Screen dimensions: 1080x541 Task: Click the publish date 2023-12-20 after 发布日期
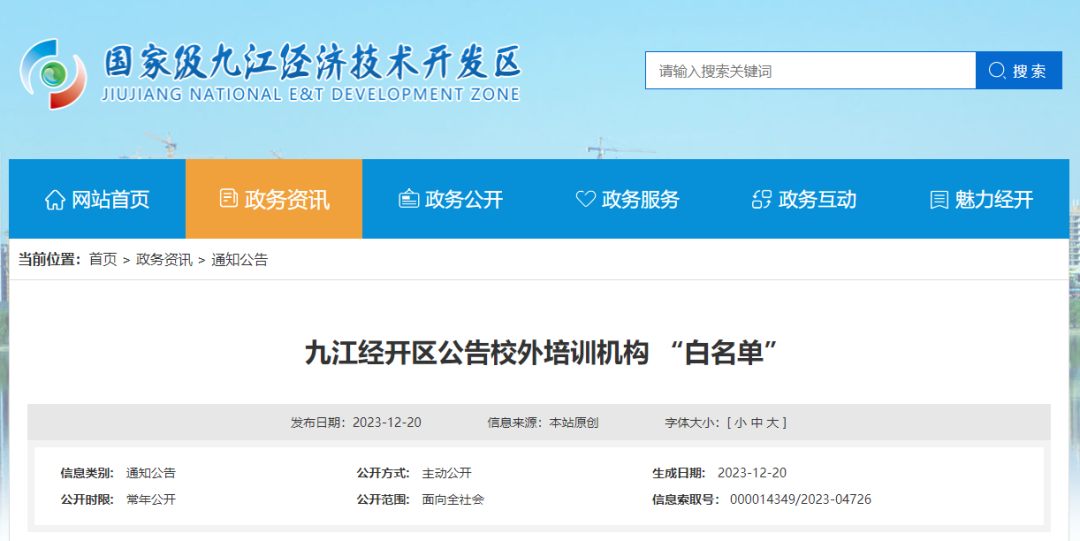387,422
